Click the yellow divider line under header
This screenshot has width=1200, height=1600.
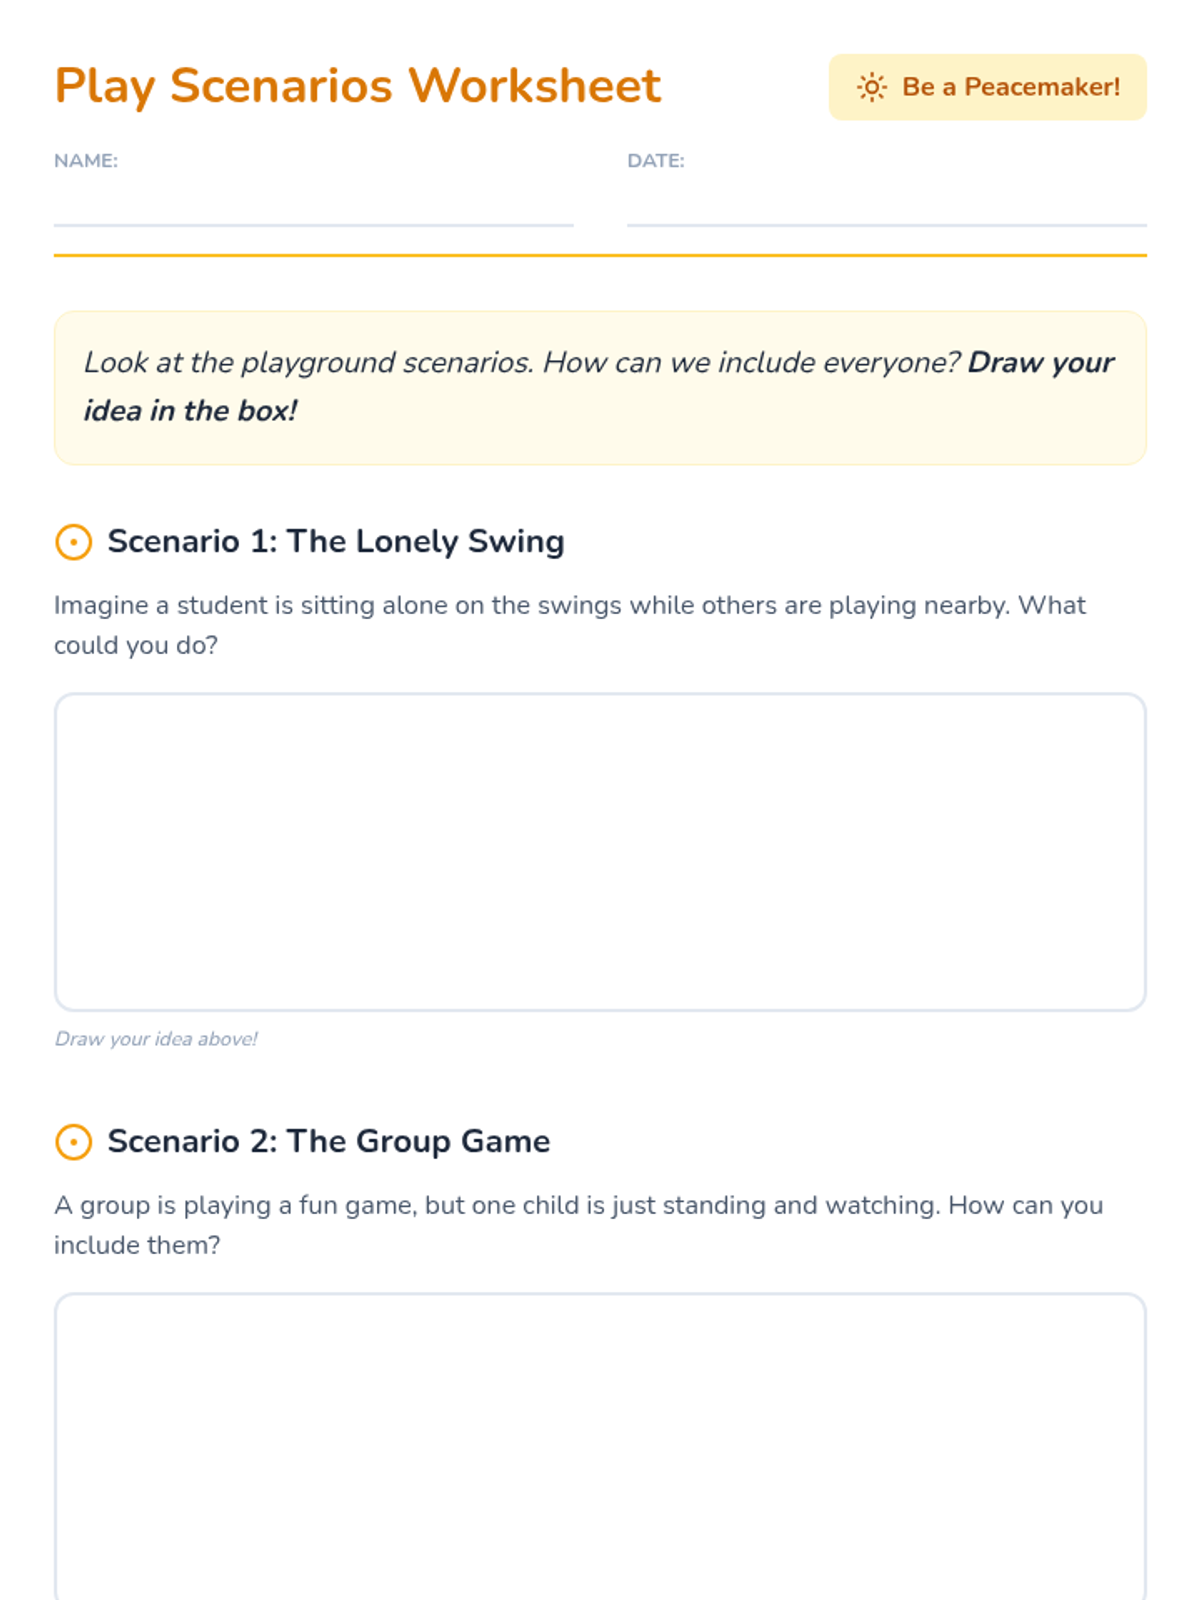(600, 256)
